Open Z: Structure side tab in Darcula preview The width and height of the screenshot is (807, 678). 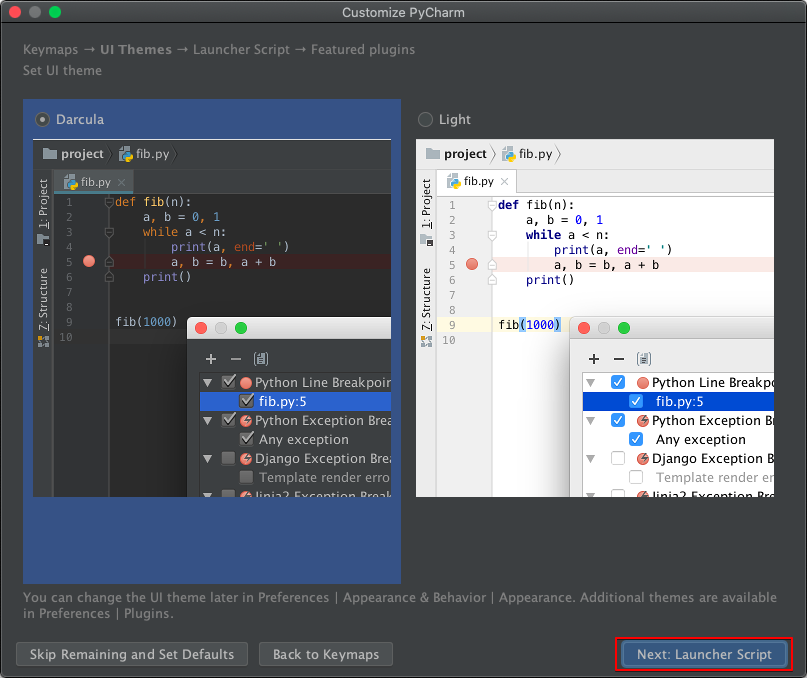click(43, 299)
